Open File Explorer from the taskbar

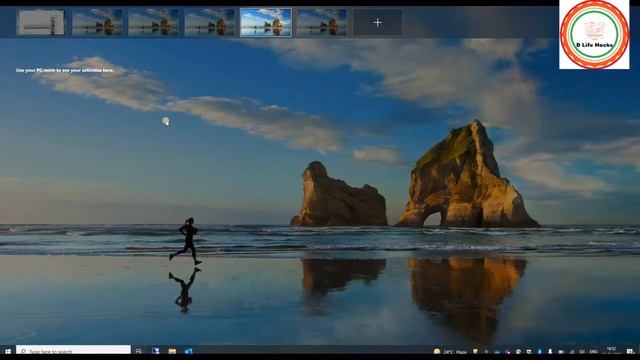click(172, 351)
